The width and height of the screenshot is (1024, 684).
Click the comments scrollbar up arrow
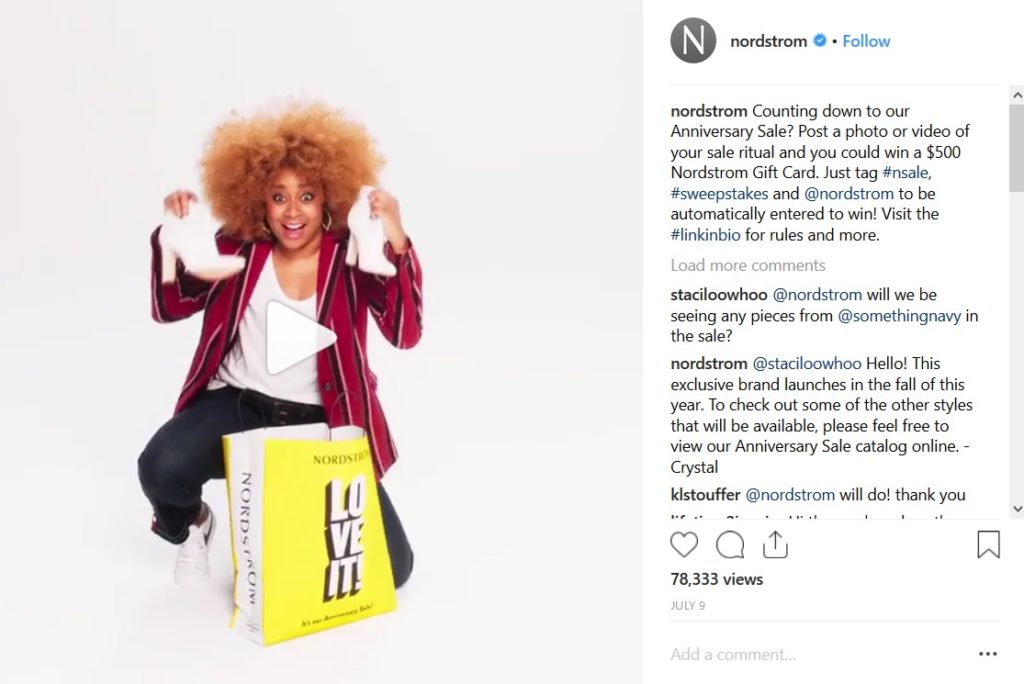coord(1017,95)
